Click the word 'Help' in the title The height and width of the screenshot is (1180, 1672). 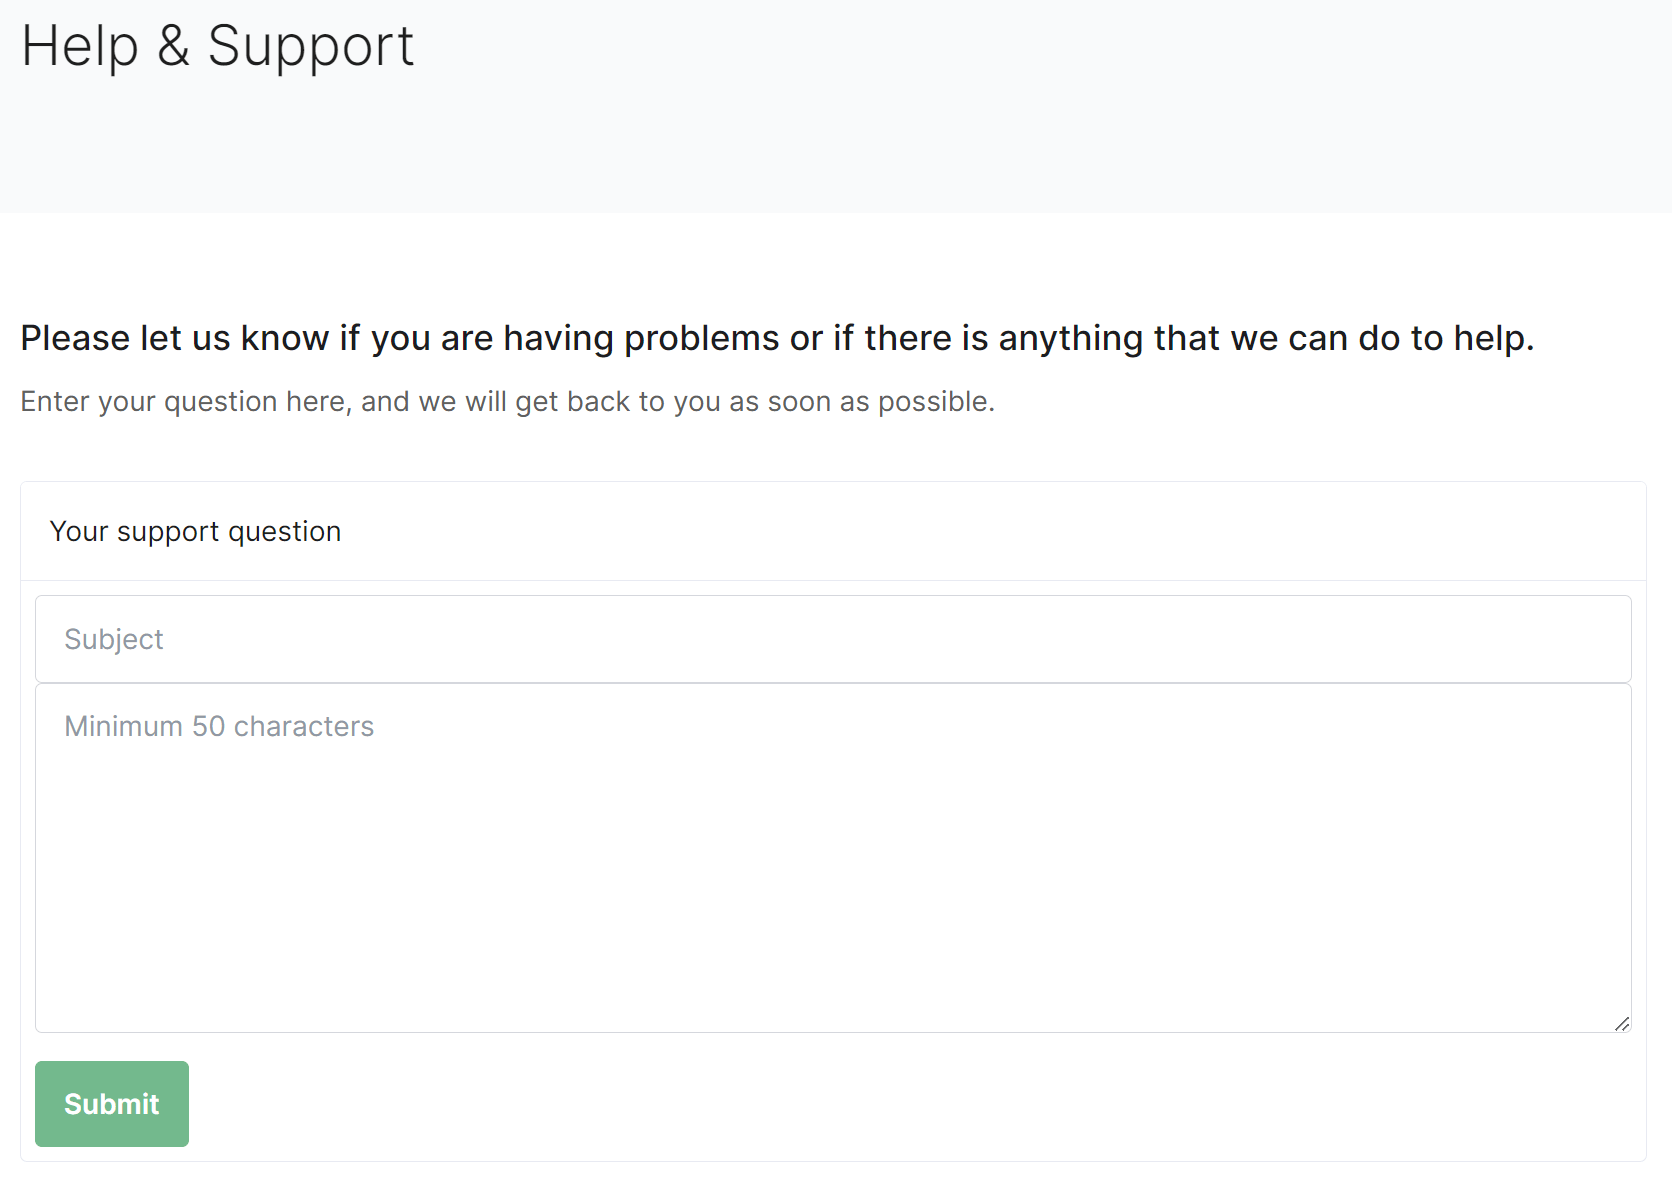click(x=80, y=47)
